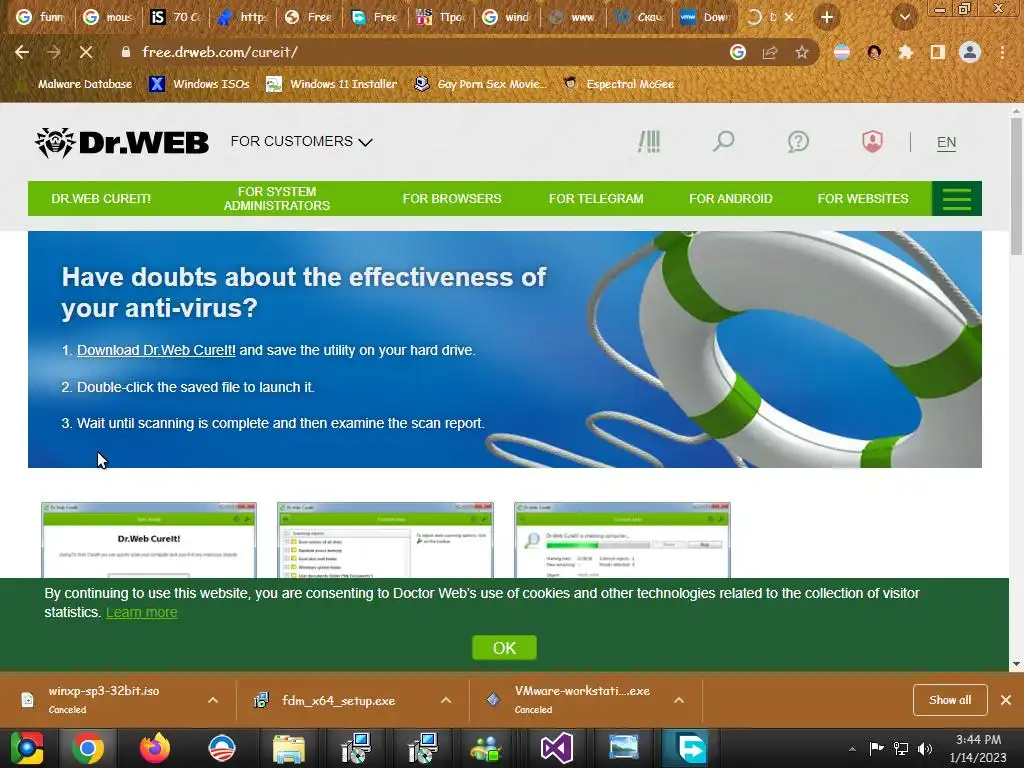Click the Chrome taskbar icon
The width and height of the screenshot is (1024, 768).
click(x=88, y=748)
